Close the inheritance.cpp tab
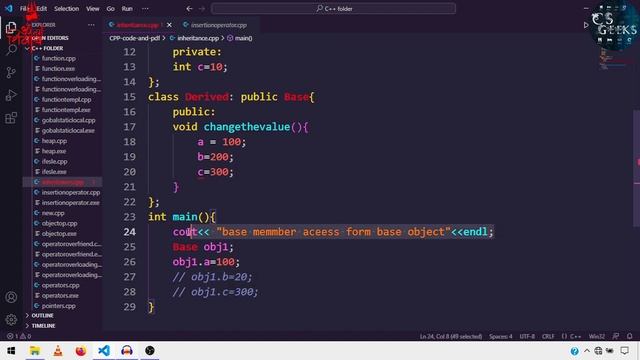The width and height of the screenshot is (640, 360). tap(169, 25)
